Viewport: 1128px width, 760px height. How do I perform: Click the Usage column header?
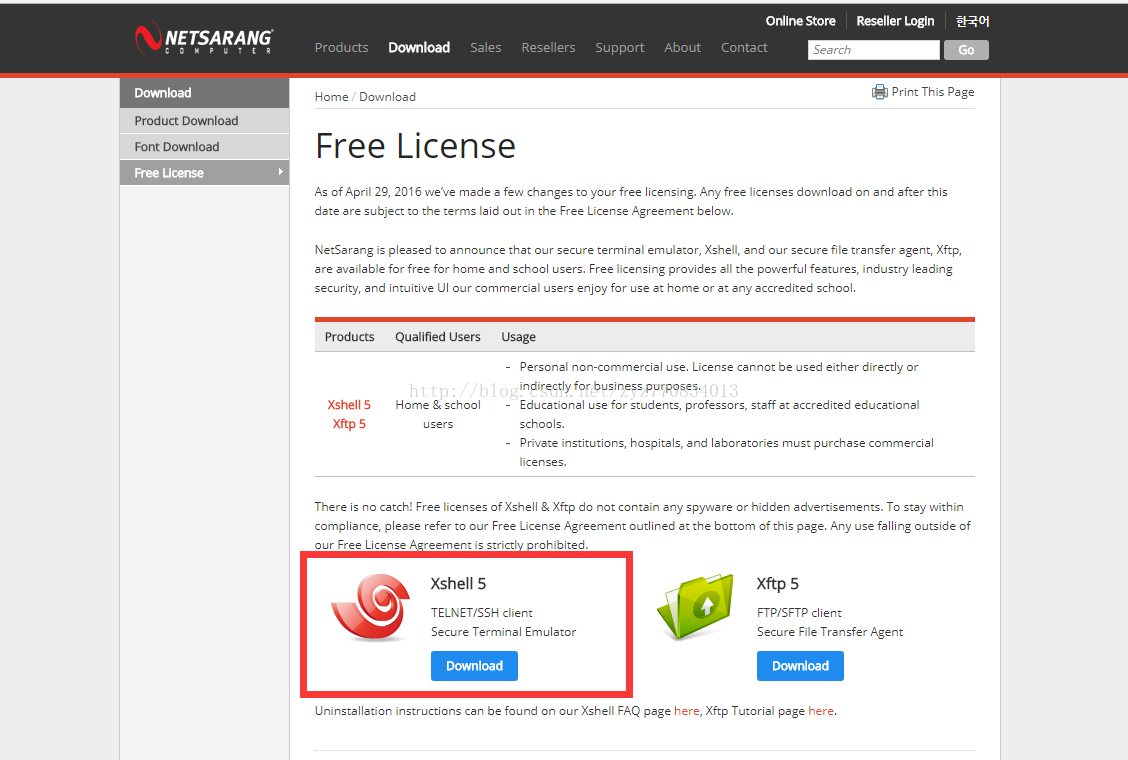click(x=518, y=337)
